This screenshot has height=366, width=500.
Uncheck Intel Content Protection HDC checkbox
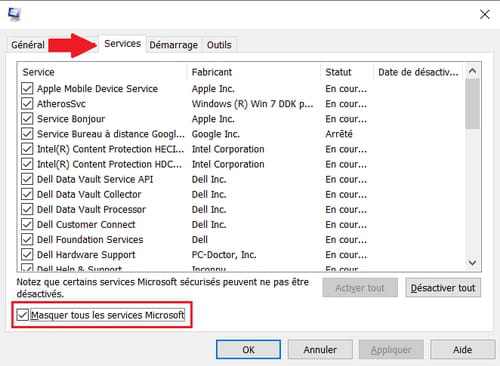click(27, 164)
